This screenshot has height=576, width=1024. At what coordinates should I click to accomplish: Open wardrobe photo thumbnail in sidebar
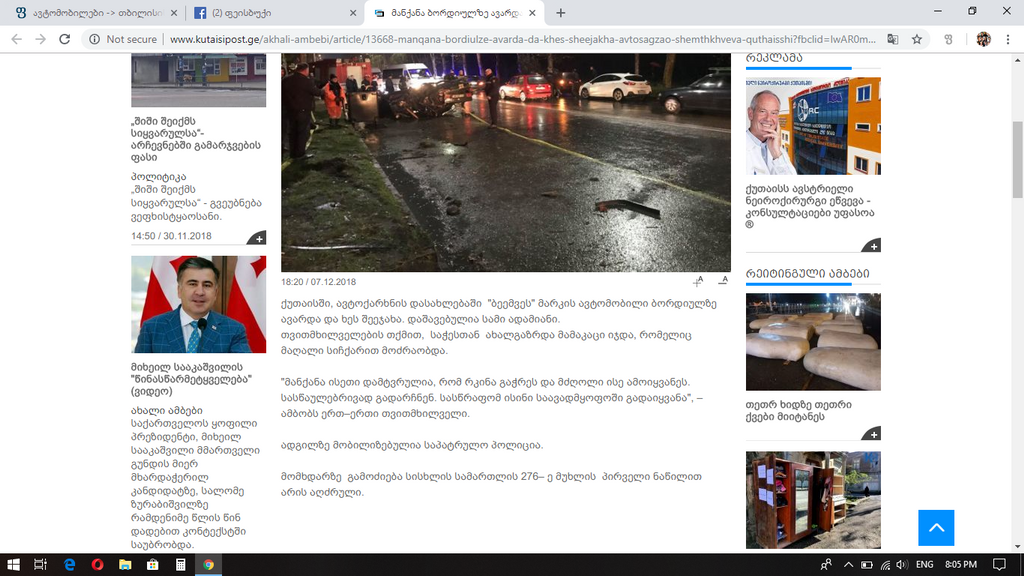[x=813, y=500]
